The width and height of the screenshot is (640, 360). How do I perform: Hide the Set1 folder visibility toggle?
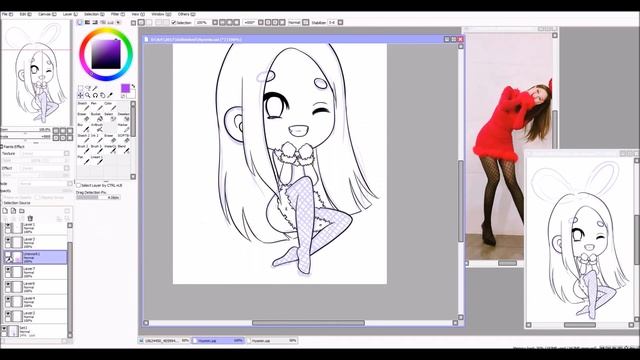4,329
